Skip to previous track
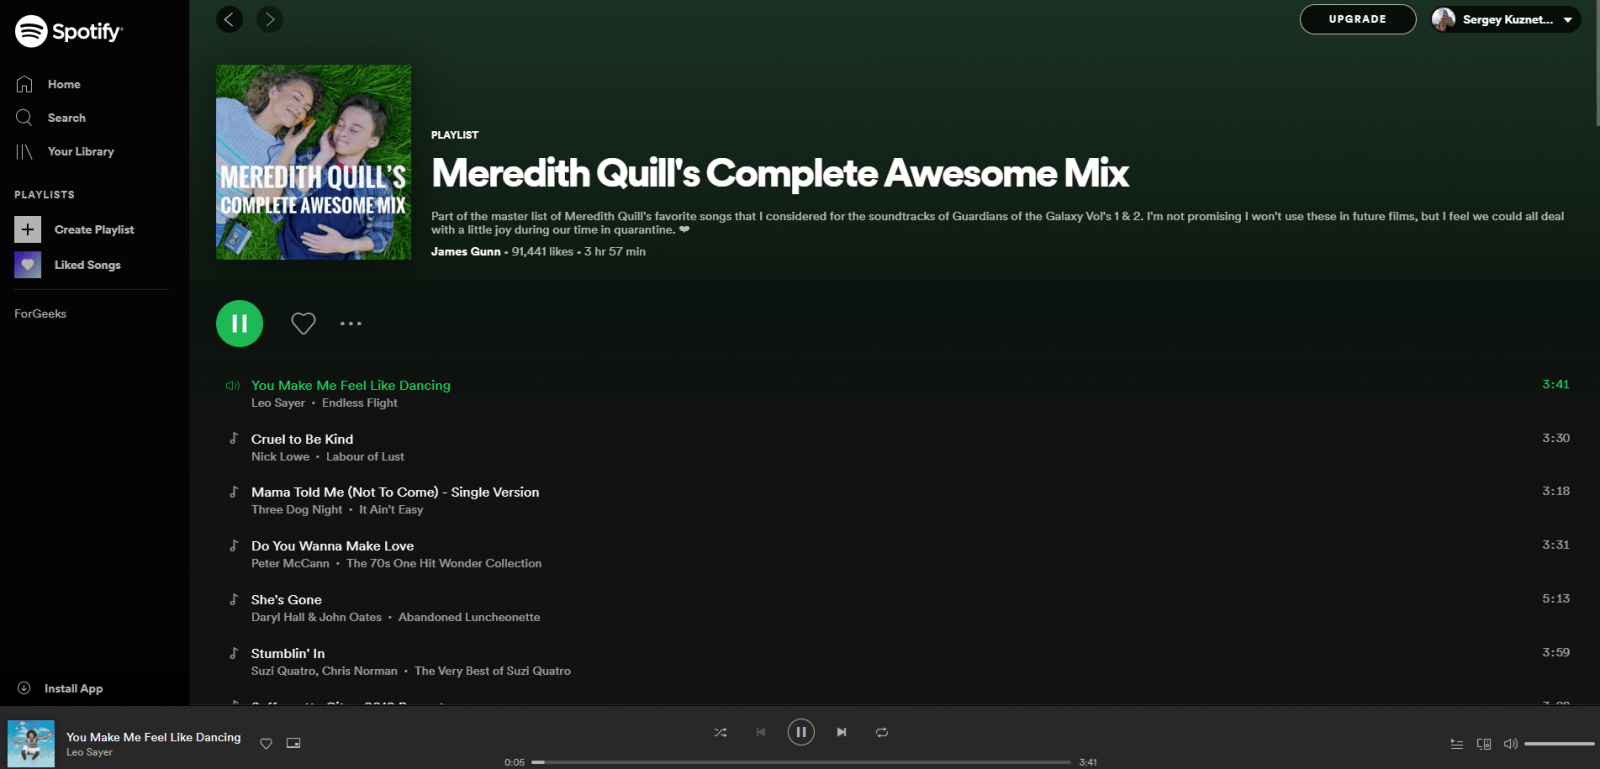The image size is (1600, 769). tap(761, 732)
